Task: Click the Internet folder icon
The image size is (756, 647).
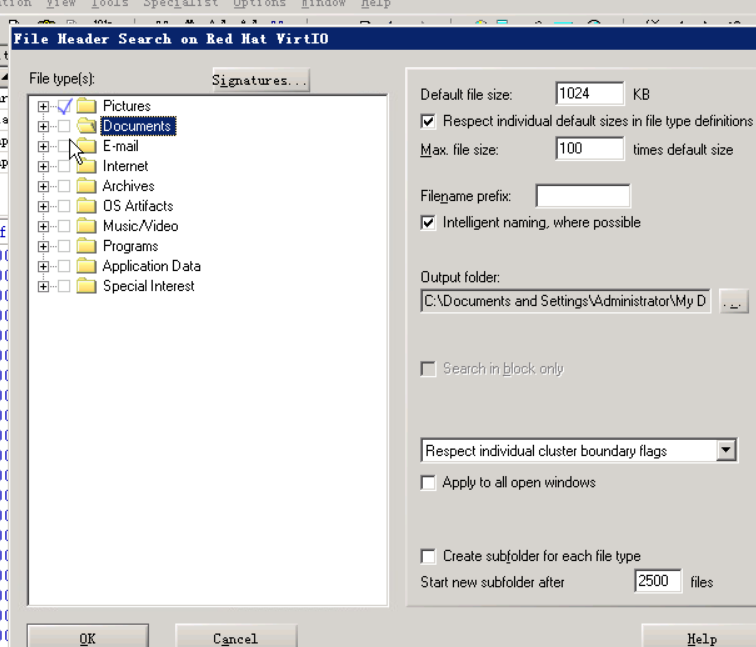Action: pyautogui.click(x=87, y=166)
